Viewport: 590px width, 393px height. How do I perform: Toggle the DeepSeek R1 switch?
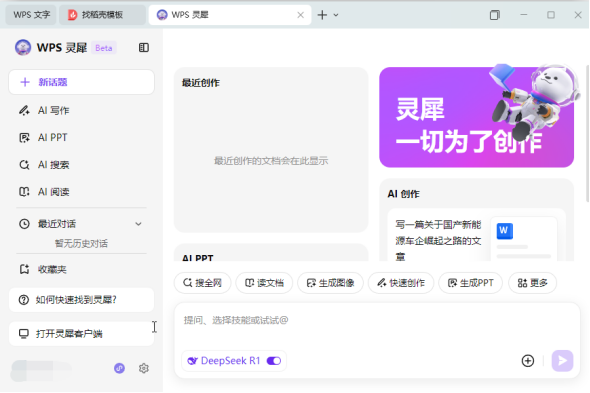point(274,361)
